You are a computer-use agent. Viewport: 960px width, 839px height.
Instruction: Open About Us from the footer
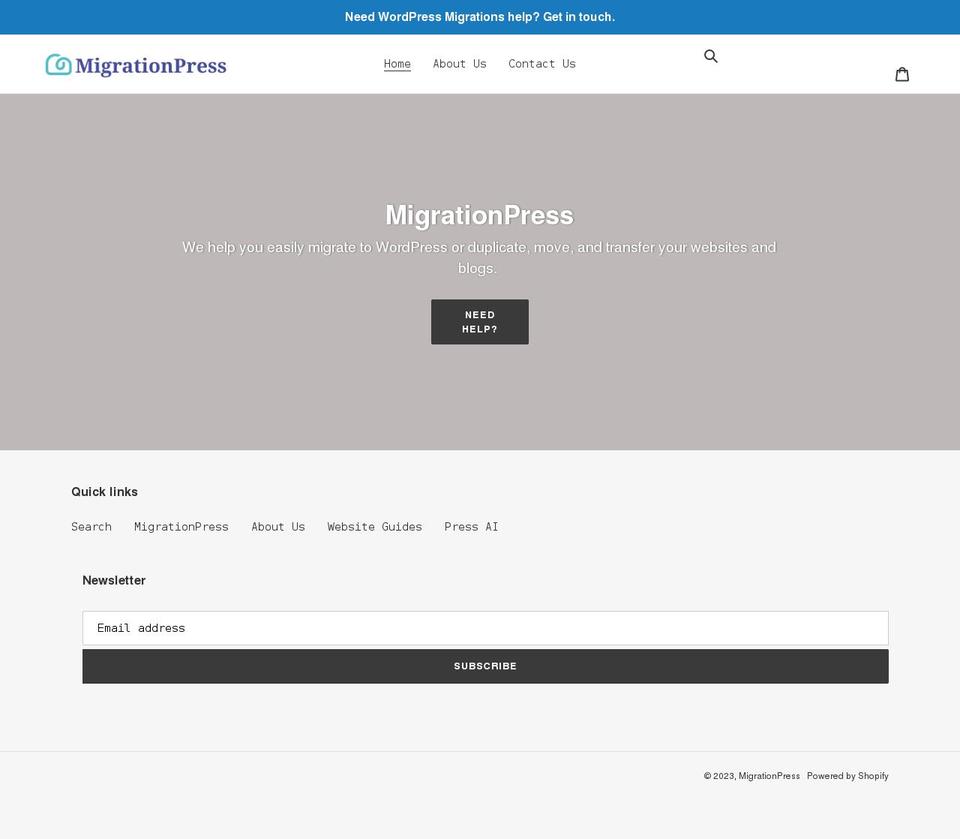278,526
